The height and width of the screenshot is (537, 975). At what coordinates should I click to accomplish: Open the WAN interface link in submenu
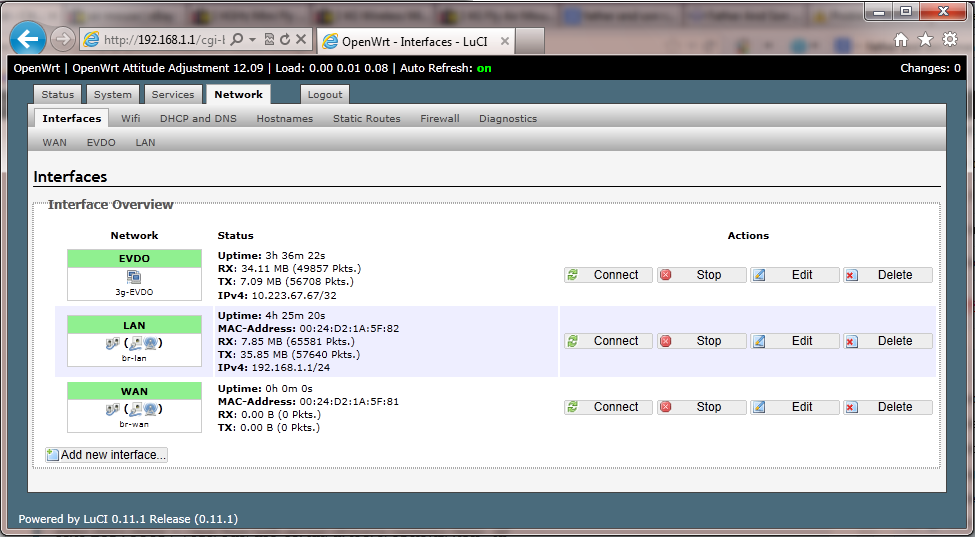coord(55,142)
